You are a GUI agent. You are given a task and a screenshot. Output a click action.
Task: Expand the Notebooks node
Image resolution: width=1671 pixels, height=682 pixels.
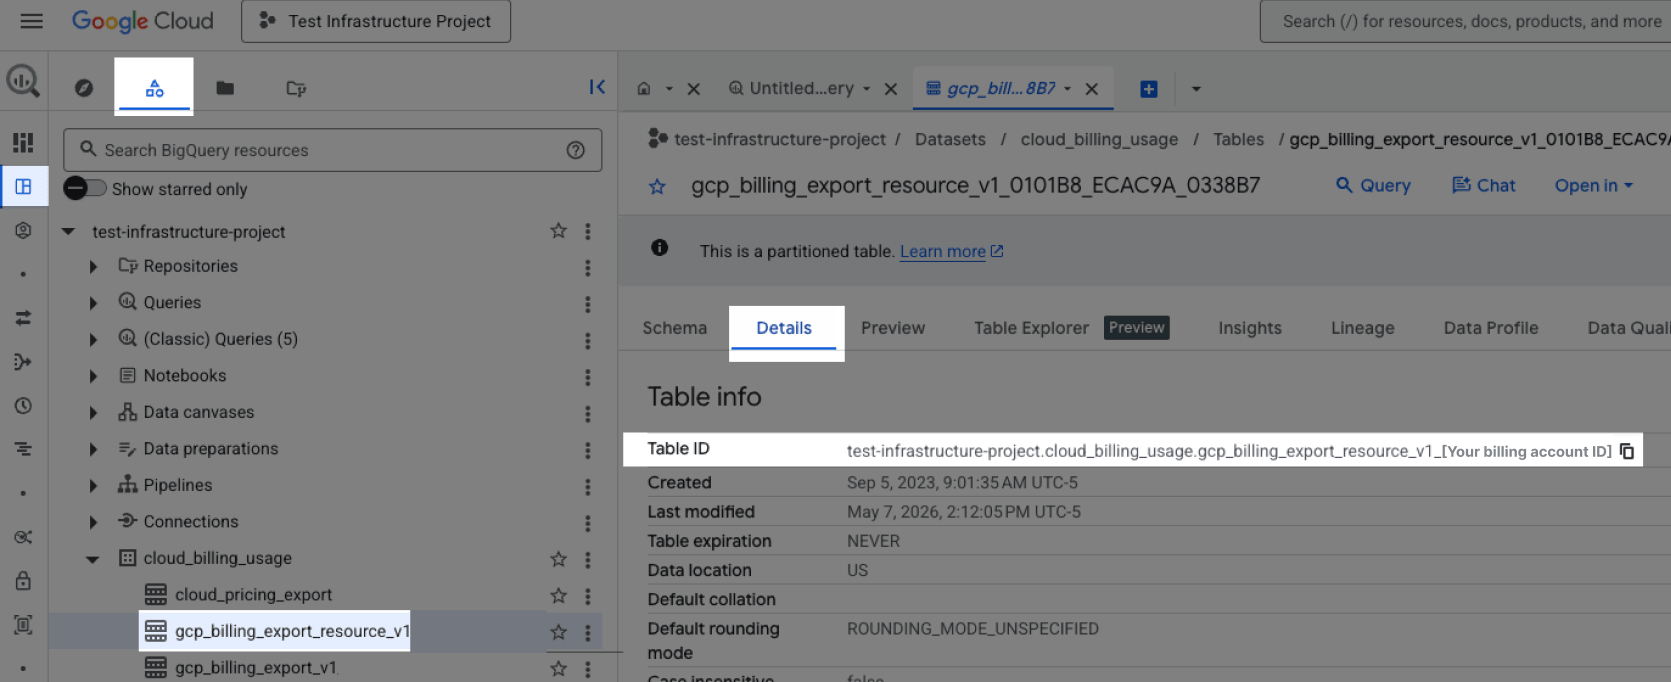pos(93,376)
